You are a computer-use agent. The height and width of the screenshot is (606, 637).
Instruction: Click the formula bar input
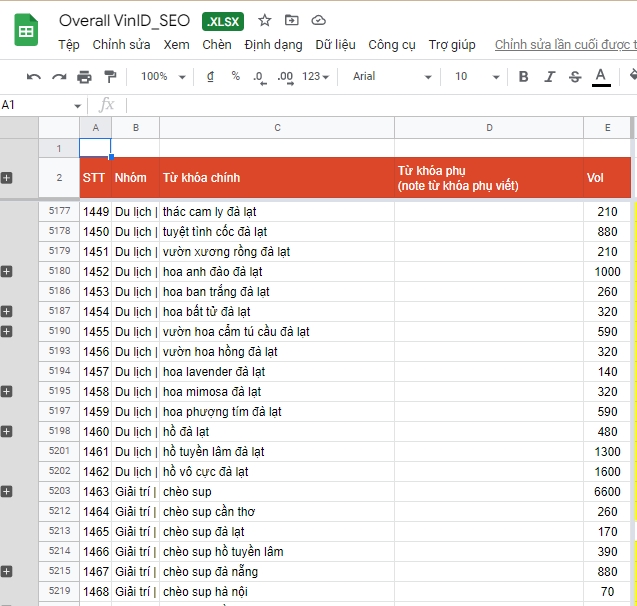pos(382,105)
